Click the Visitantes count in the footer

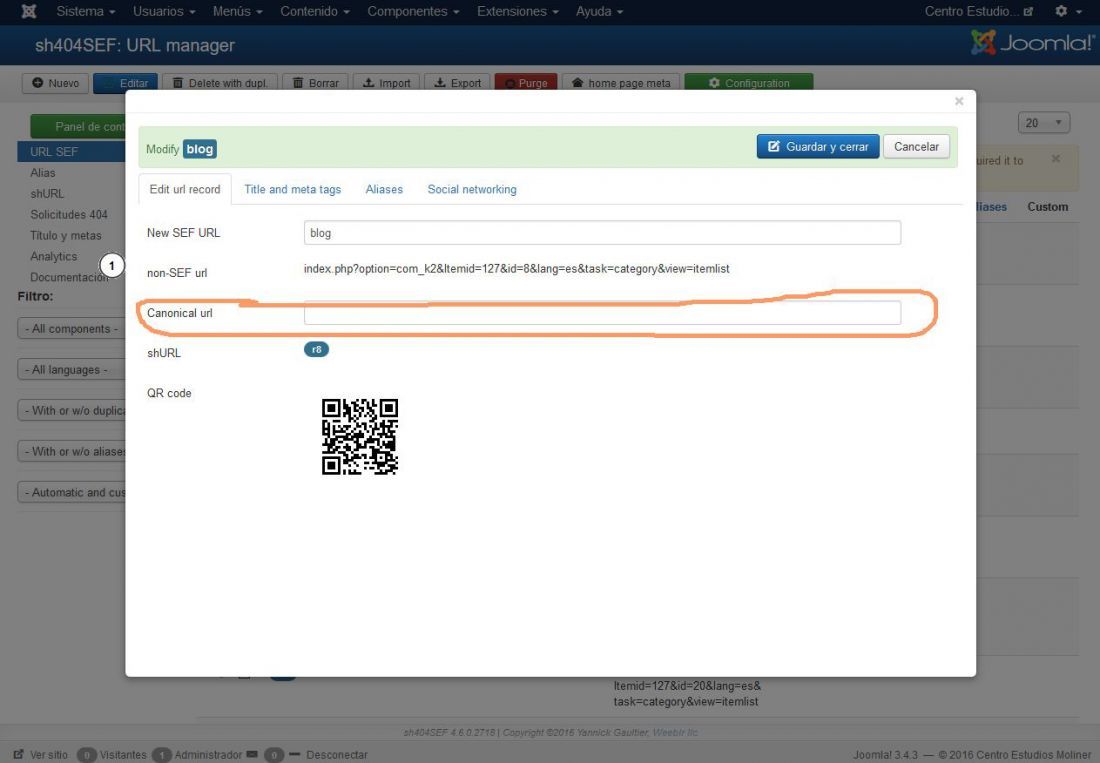(87, 755)
